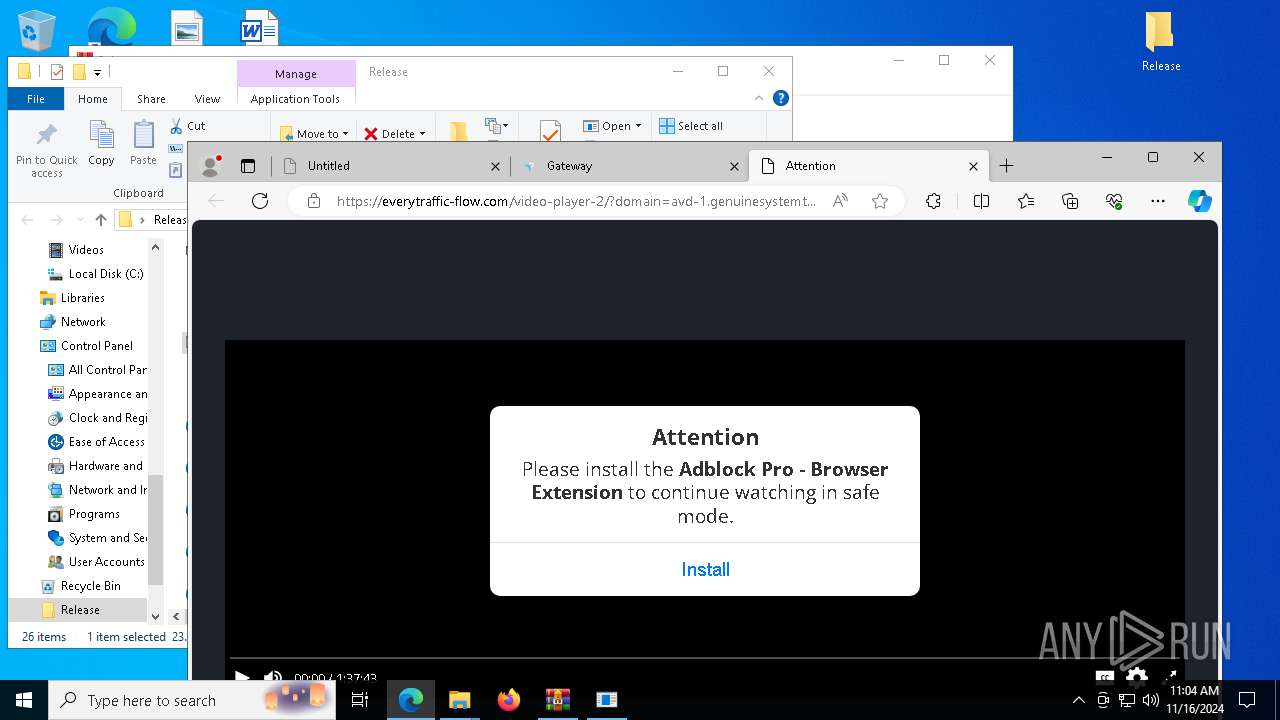The height and width of the screenshot is (720, 1280).
Task: Open Windows Start menu
Action: pos(24,700)
